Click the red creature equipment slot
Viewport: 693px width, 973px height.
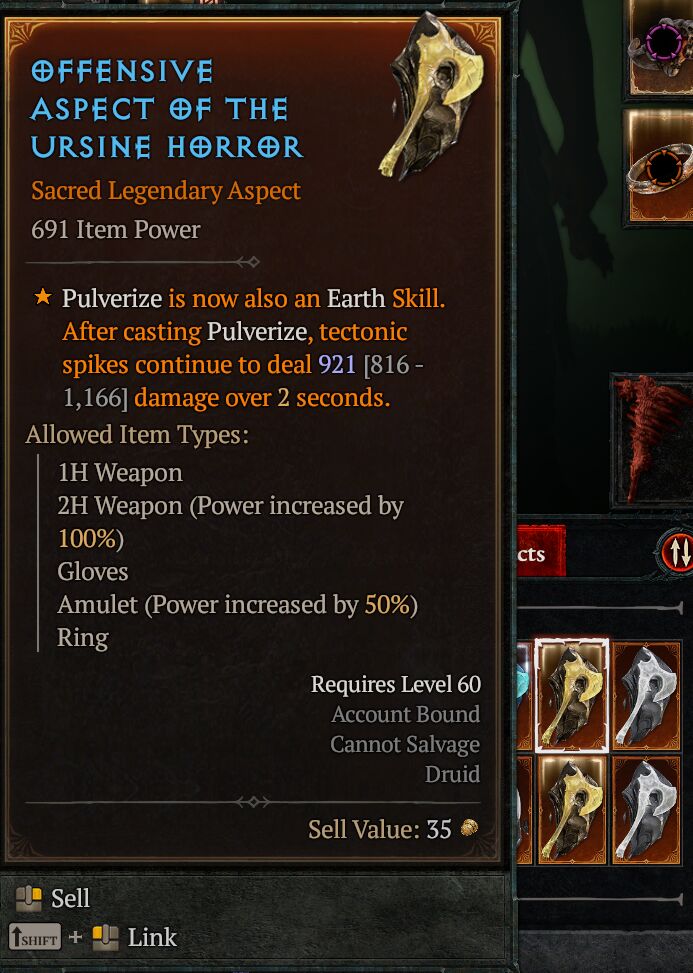653,439
